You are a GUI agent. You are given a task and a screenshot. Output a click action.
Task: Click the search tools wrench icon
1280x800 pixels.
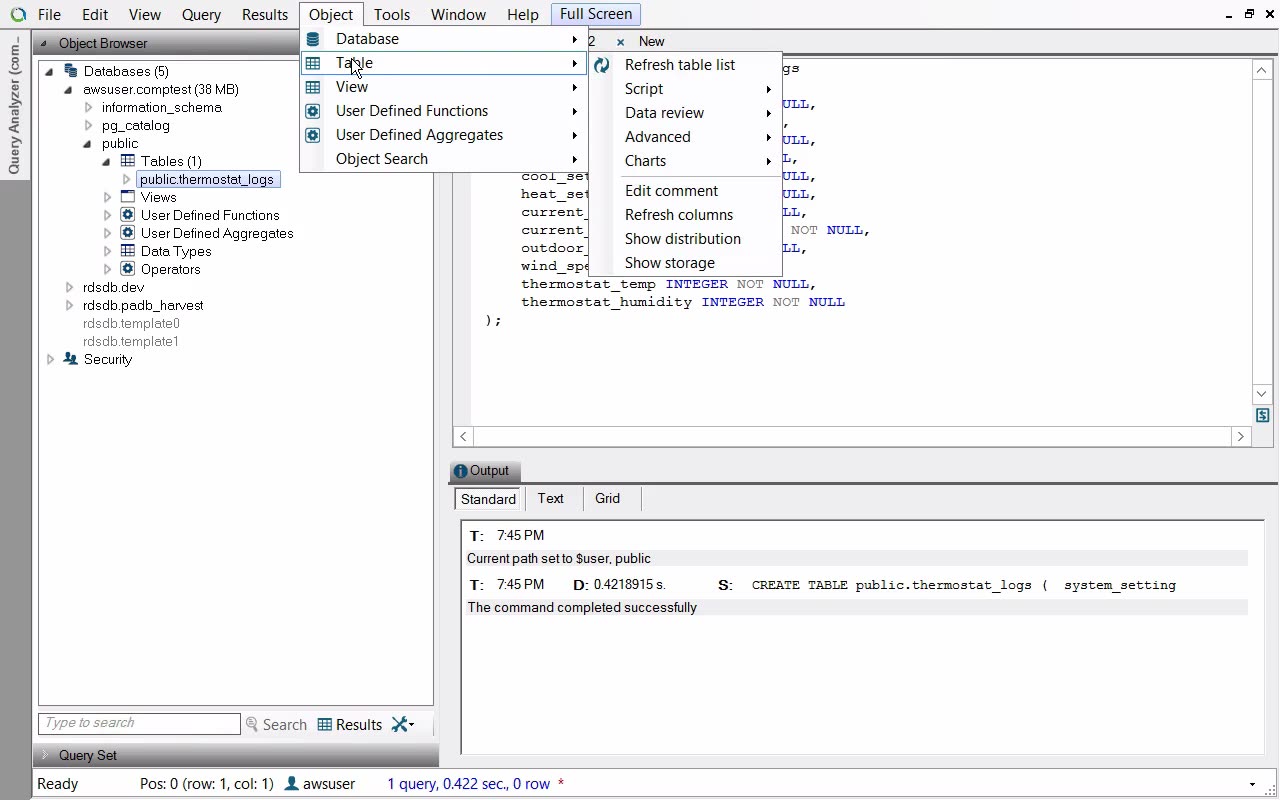tap(401, 725)
